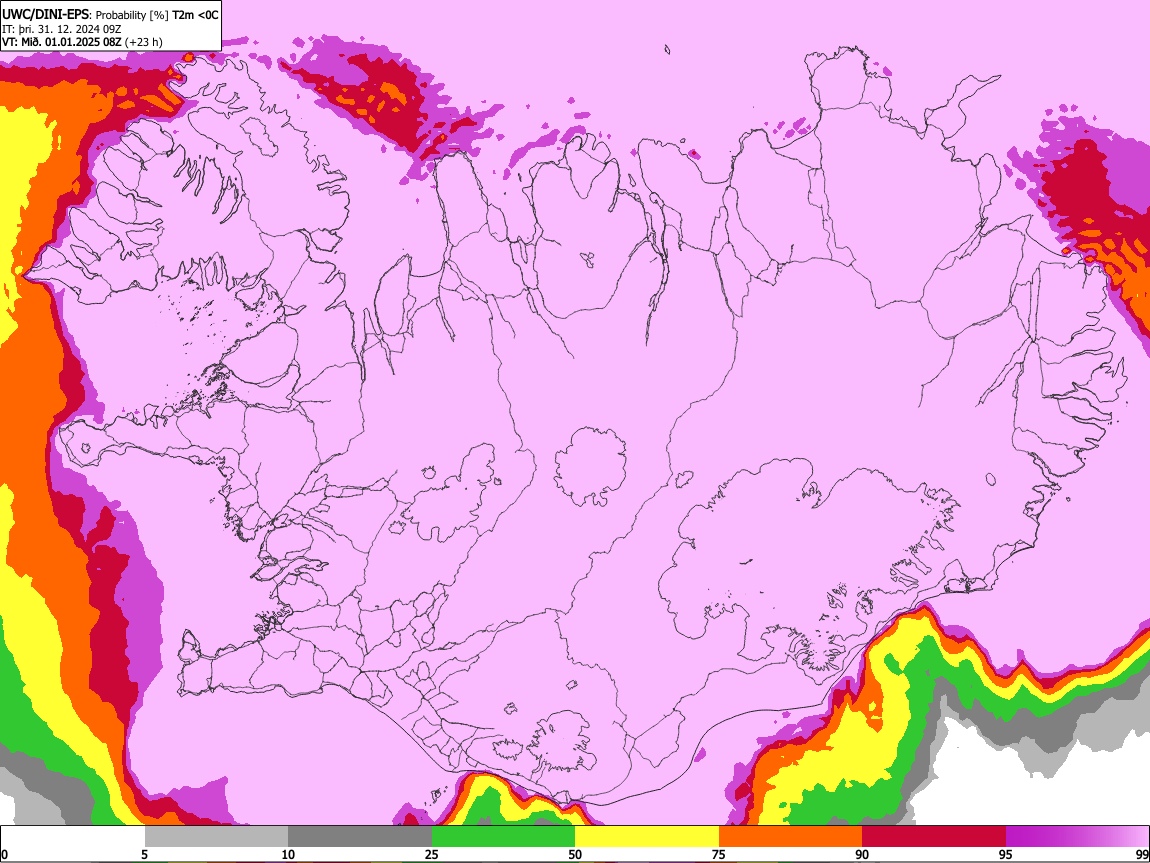The image size is (1150, 863).
Task: Click the 5–10% light gray legend swatch
Action: click(x=216, y=836)
